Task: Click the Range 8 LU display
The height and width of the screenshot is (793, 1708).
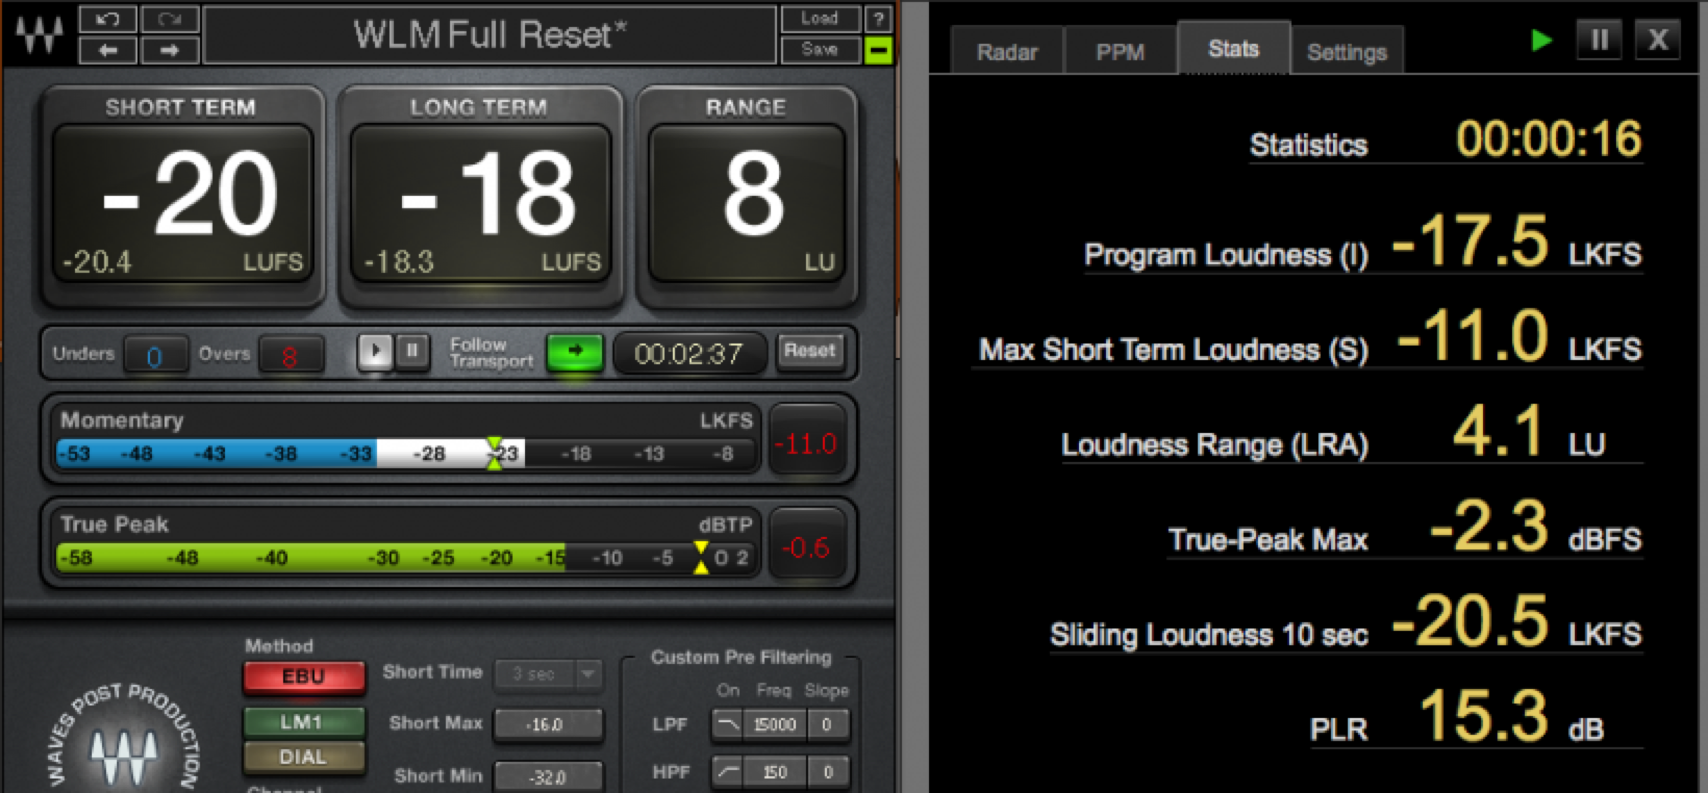Action: coord(746,204)
